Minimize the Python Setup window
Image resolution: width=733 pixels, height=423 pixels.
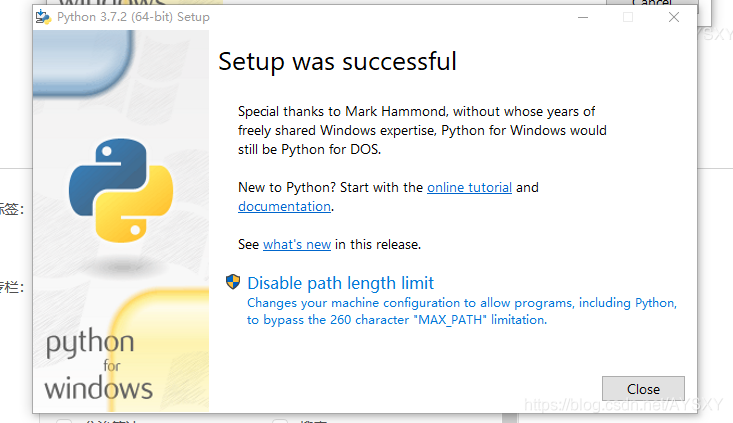click(x=583, y=17)
